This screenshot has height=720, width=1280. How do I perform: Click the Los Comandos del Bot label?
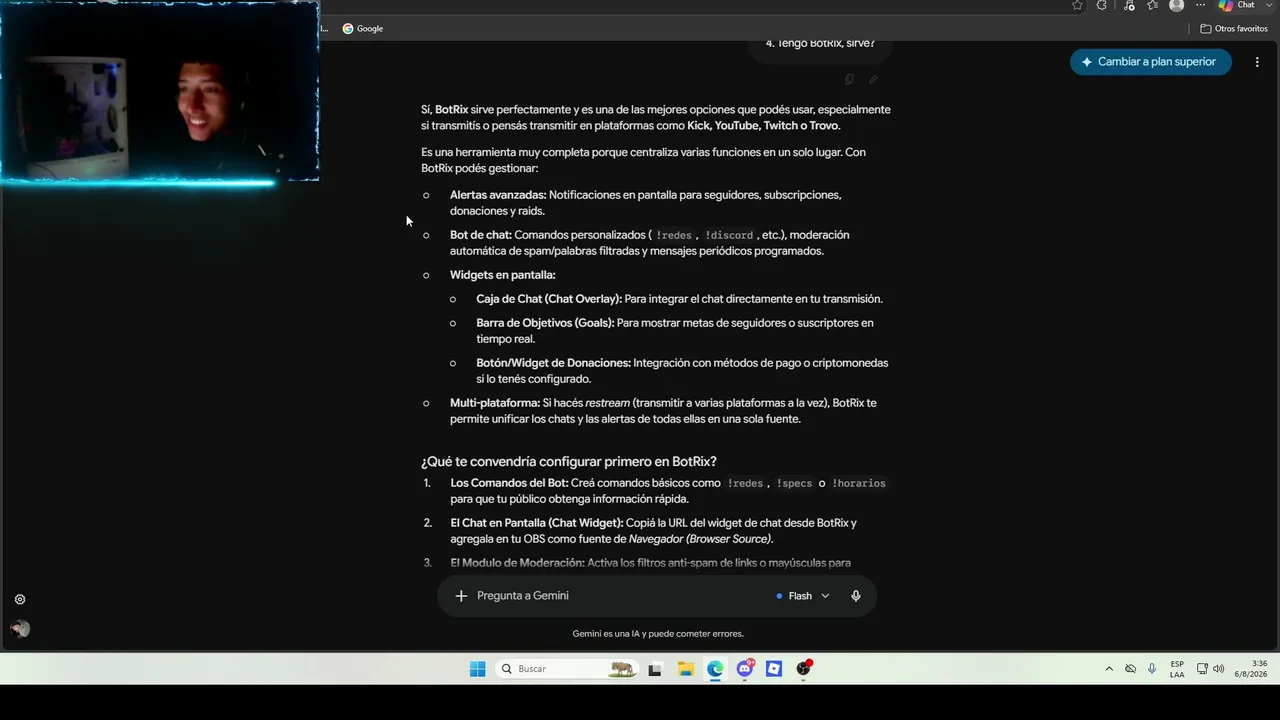pos(509,483)
